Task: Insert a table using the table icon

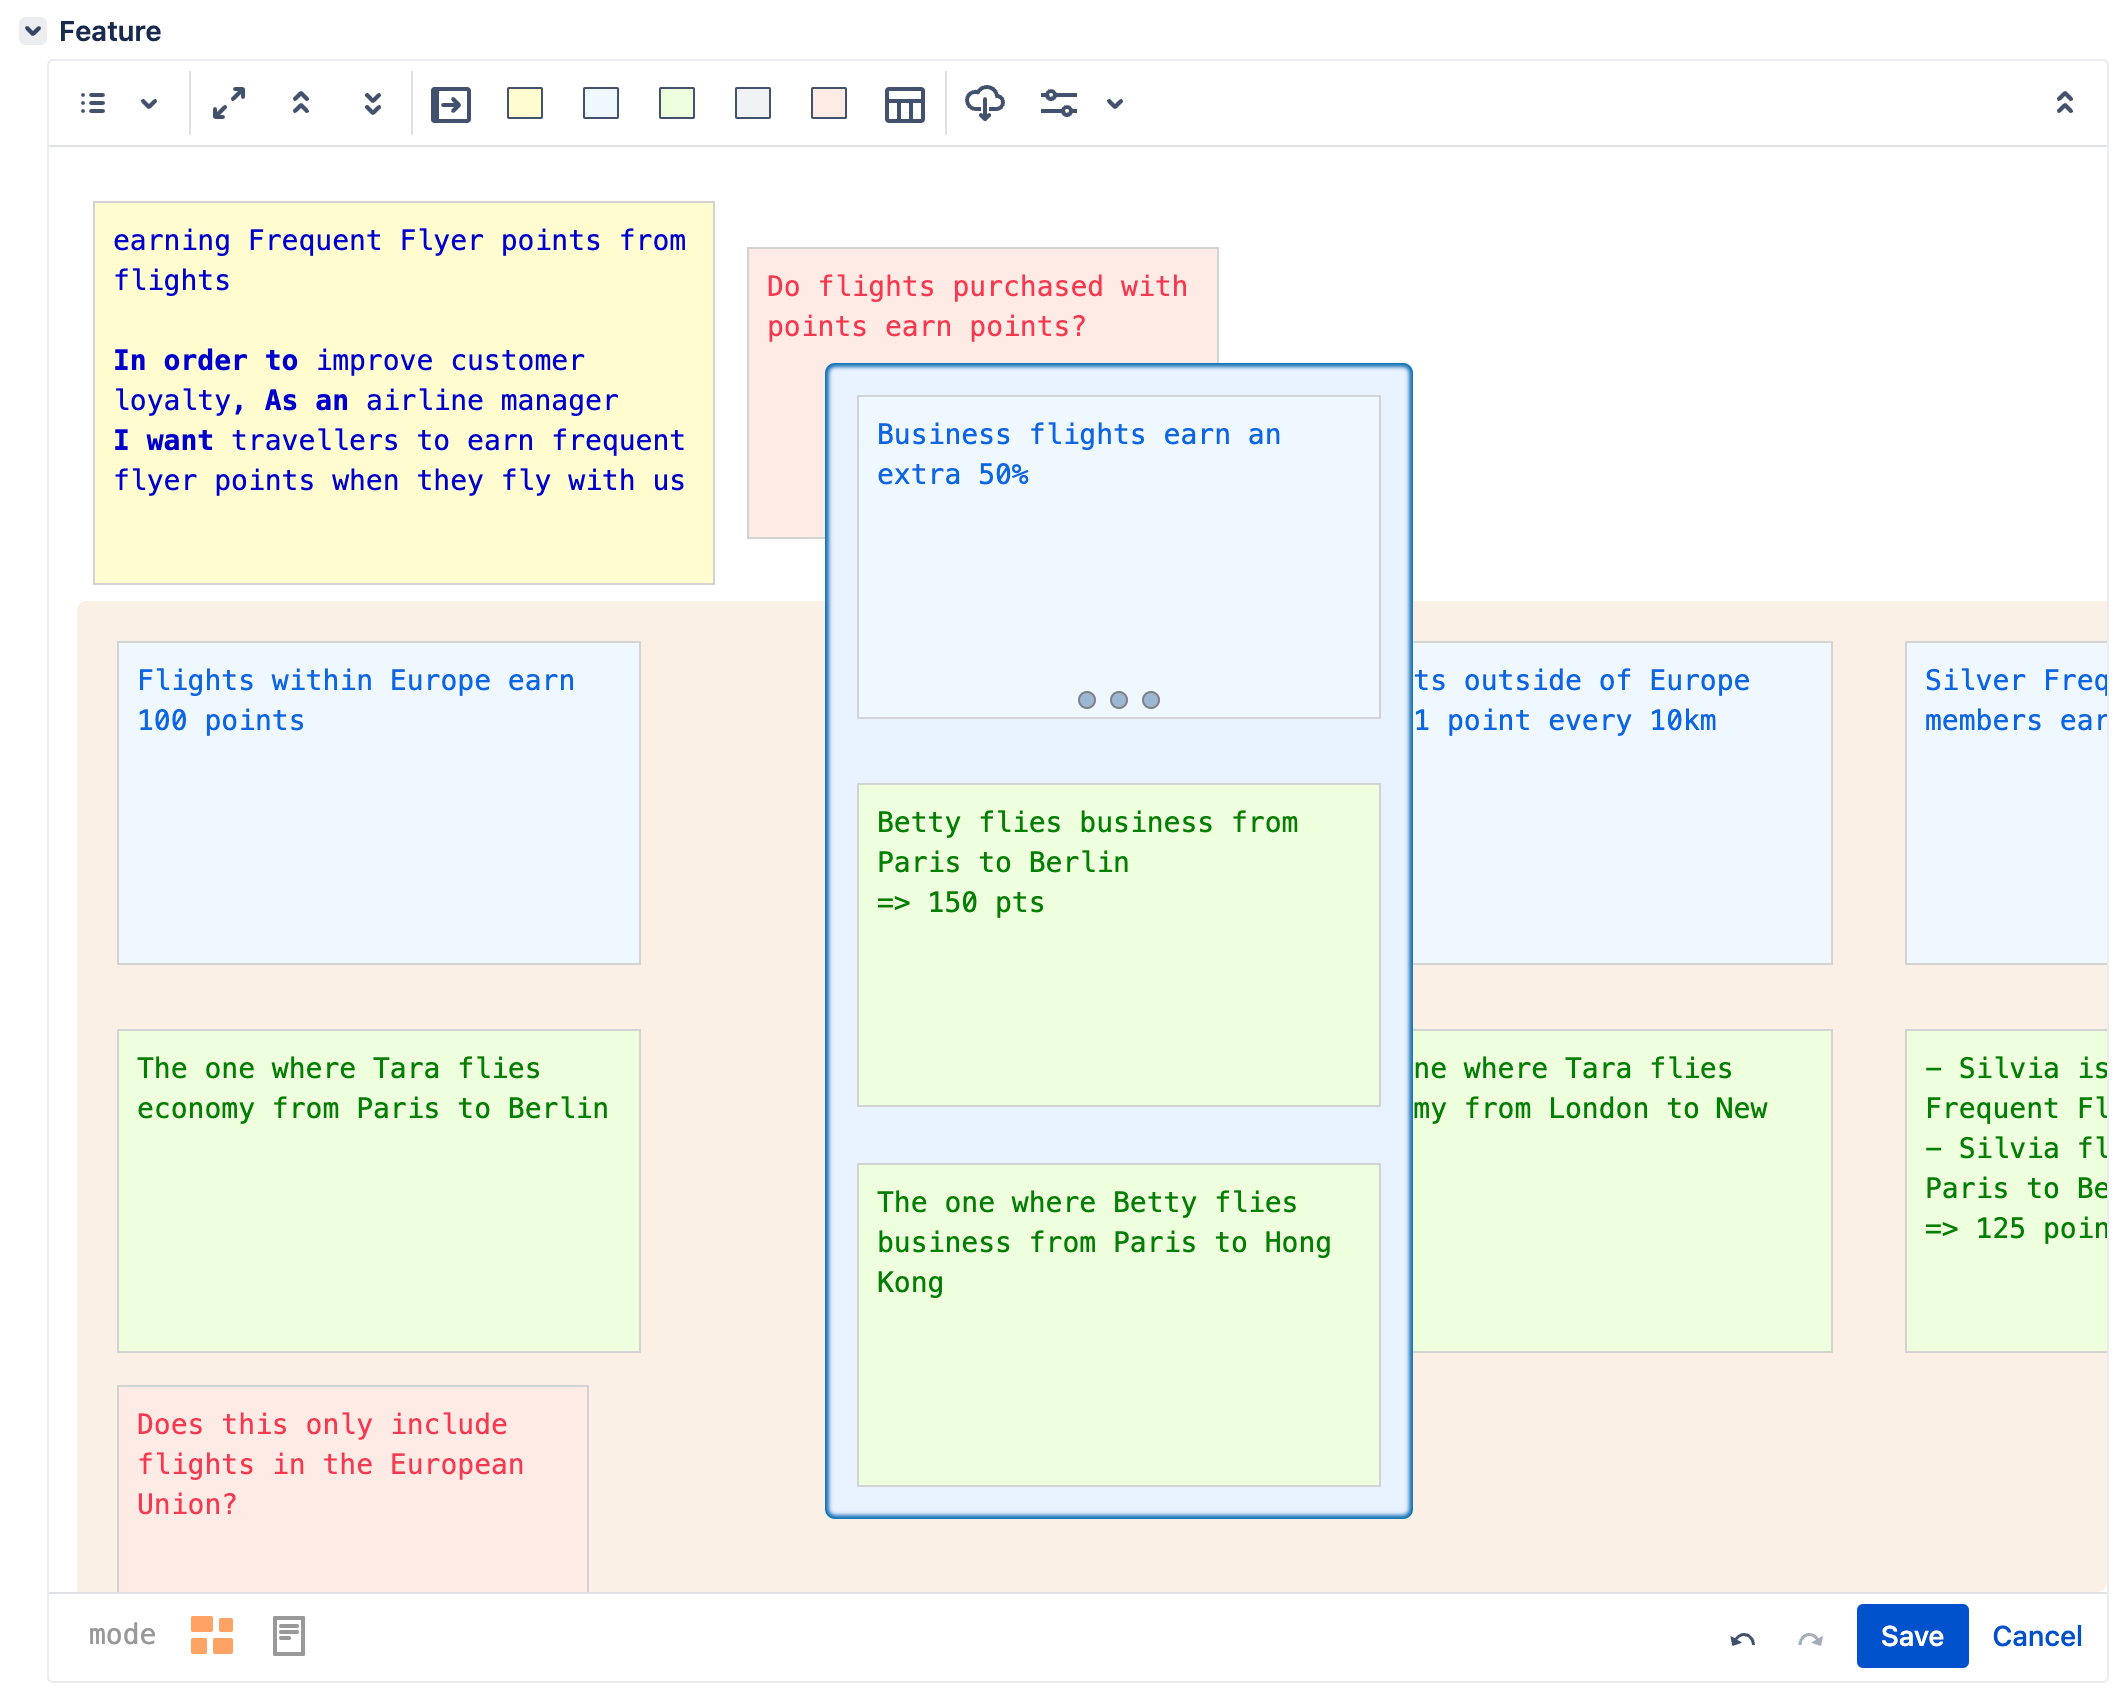Action: coord(904,104)
